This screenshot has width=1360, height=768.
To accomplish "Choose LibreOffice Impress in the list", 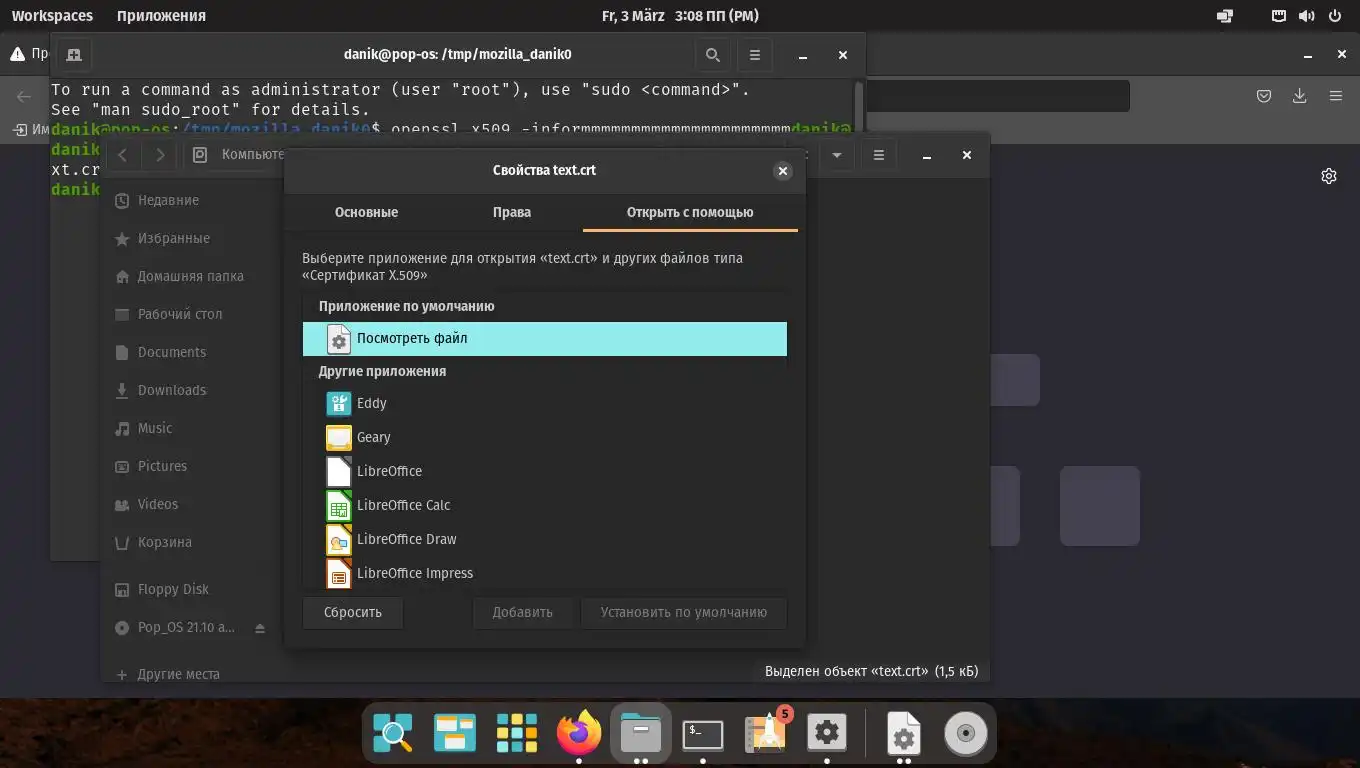I will point(544,573).
